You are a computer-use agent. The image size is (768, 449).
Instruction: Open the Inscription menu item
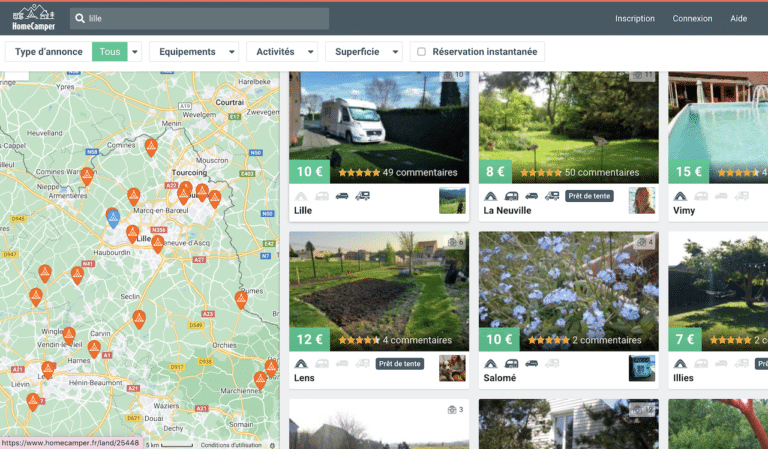[x=635, y=18]
